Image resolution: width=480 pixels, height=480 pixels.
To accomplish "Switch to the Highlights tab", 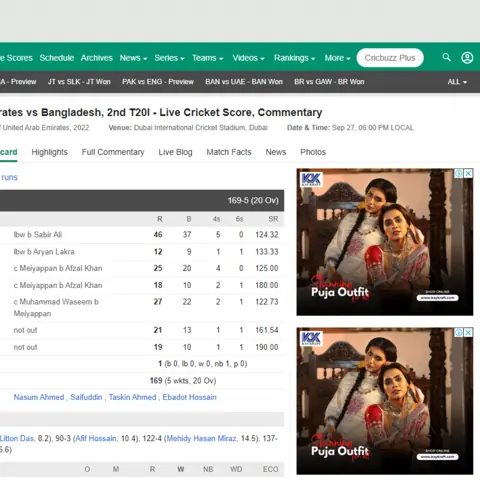I will pos(49,152).
